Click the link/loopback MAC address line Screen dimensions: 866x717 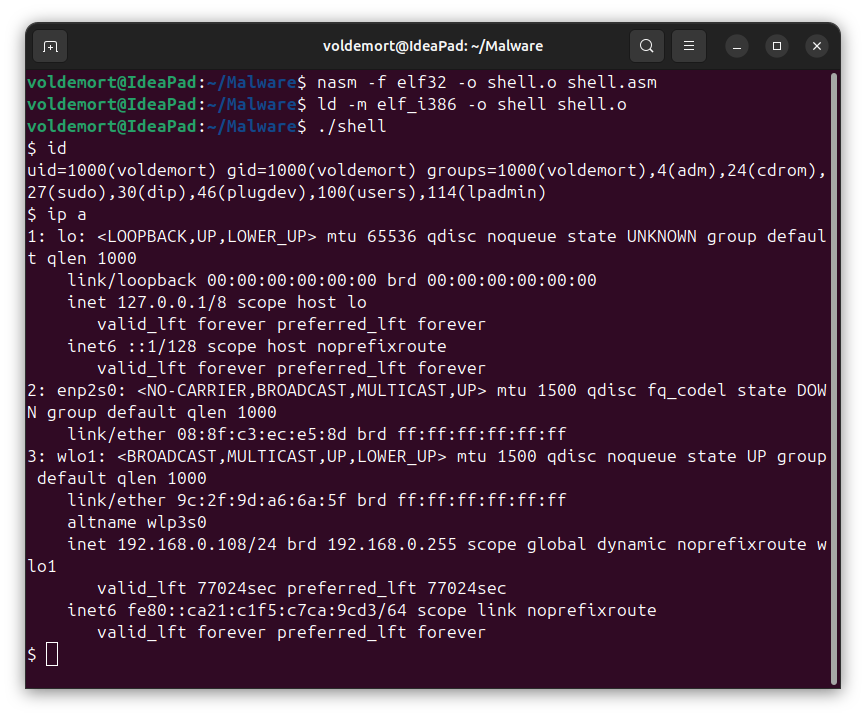[x=332, y=281]
